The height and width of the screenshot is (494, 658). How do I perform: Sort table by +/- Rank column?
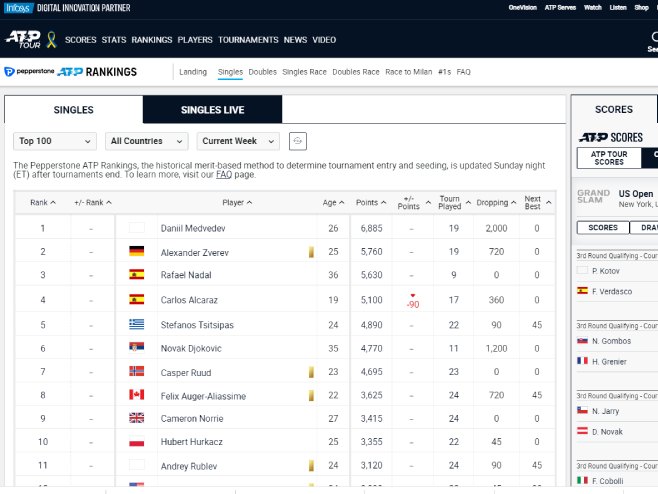93,202
